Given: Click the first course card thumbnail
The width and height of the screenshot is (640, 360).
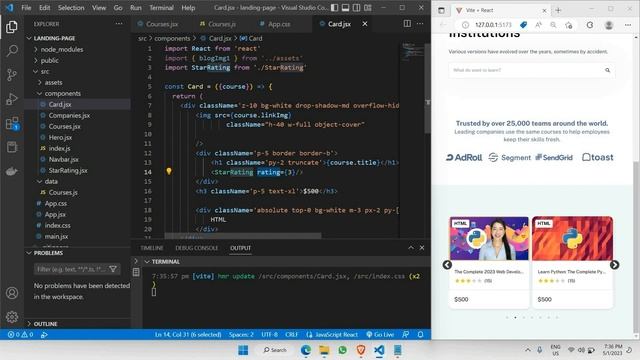Looking at the screenshot, I should (489, 238).
